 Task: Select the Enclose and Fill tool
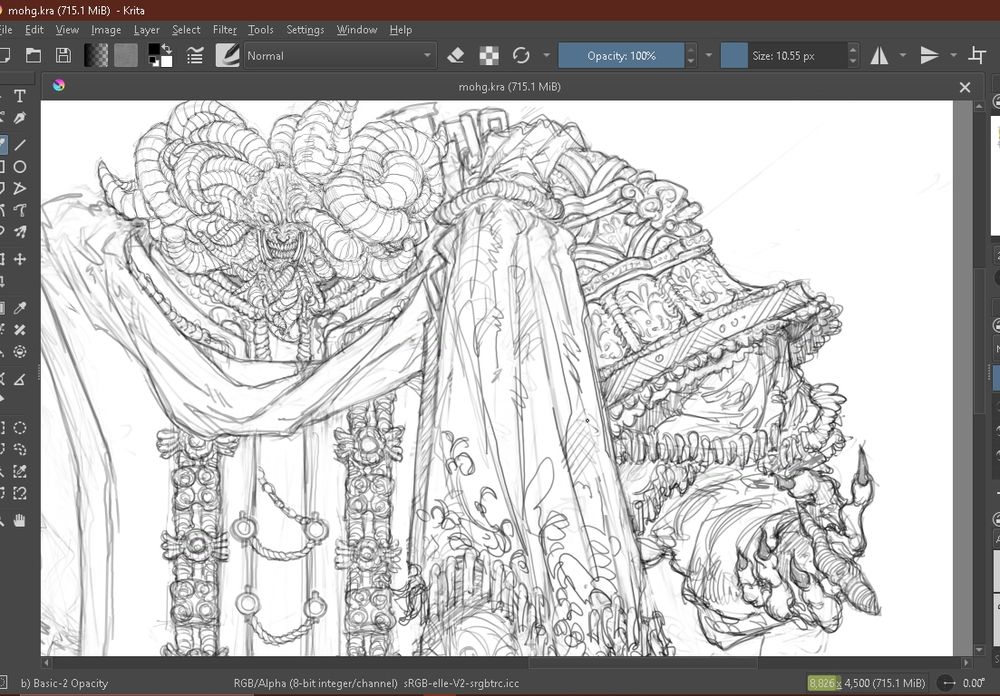tap(20, 352)
